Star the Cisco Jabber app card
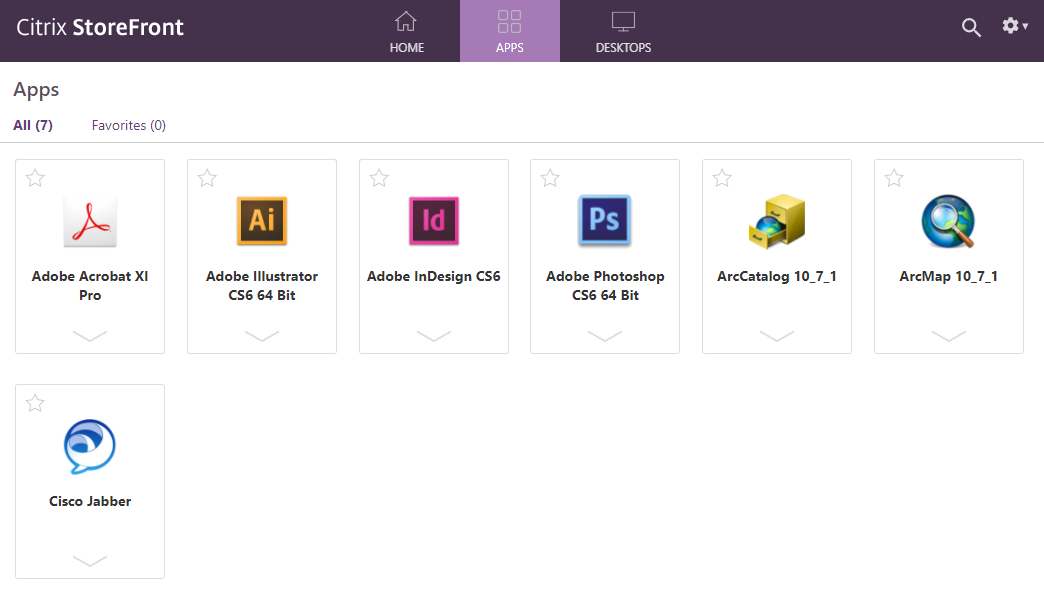Image resolution: width=1044 pixels, height=595 pixels. click(x=35, y=403)
